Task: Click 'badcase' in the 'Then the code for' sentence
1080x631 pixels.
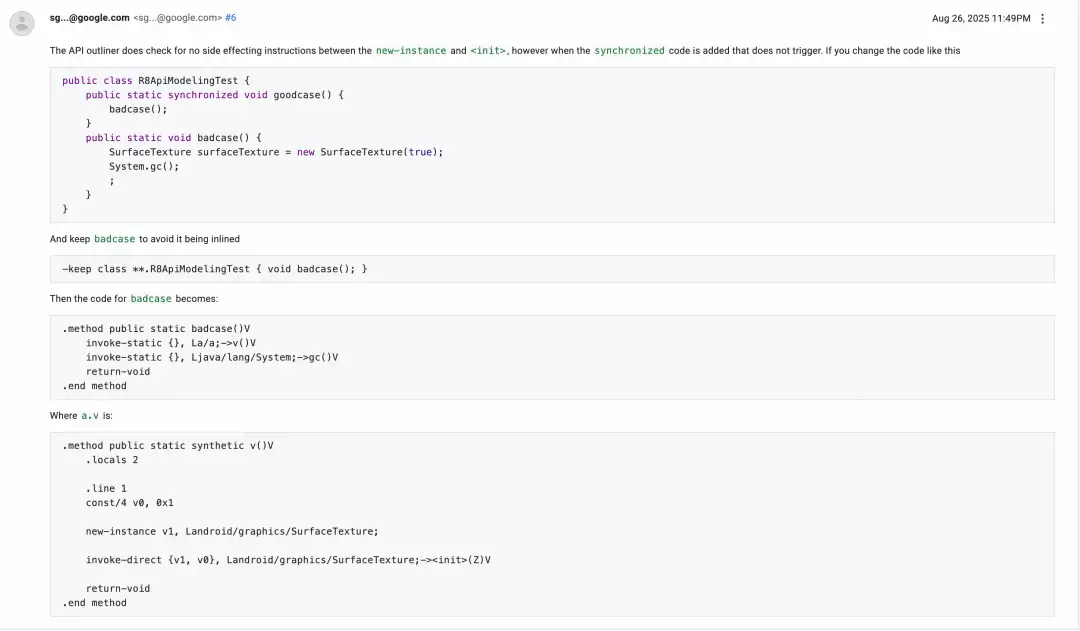Action: click(151, 299)
